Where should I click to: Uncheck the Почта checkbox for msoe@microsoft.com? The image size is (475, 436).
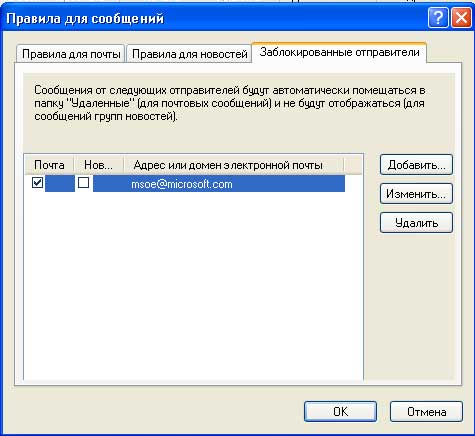click(x=37, y=183)
